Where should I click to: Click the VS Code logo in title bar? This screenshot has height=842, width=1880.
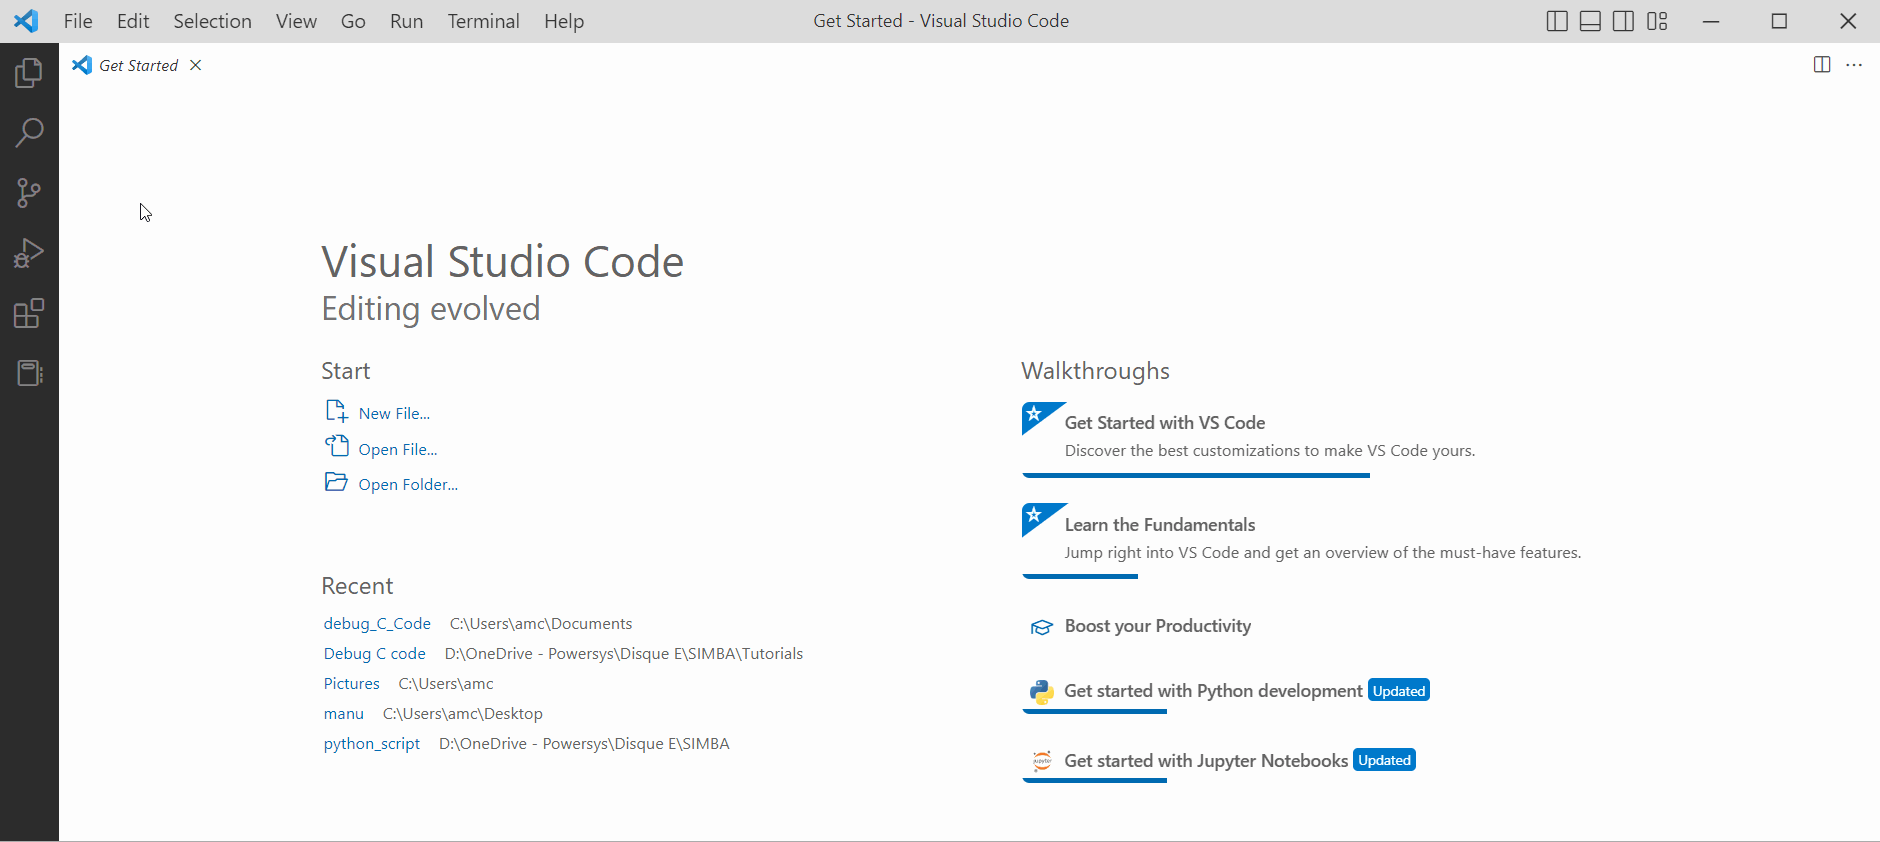pos(26,21)
